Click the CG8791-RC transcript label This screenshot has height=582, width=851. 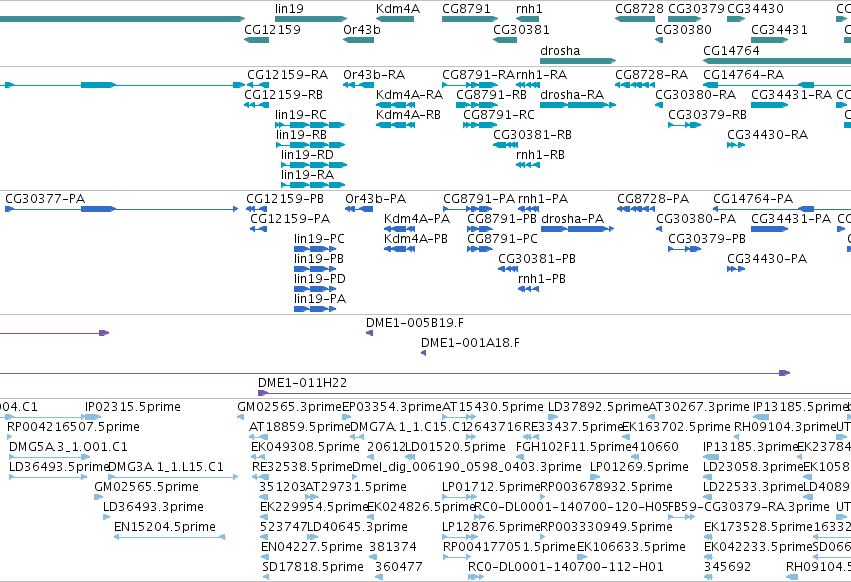point(499,115)
